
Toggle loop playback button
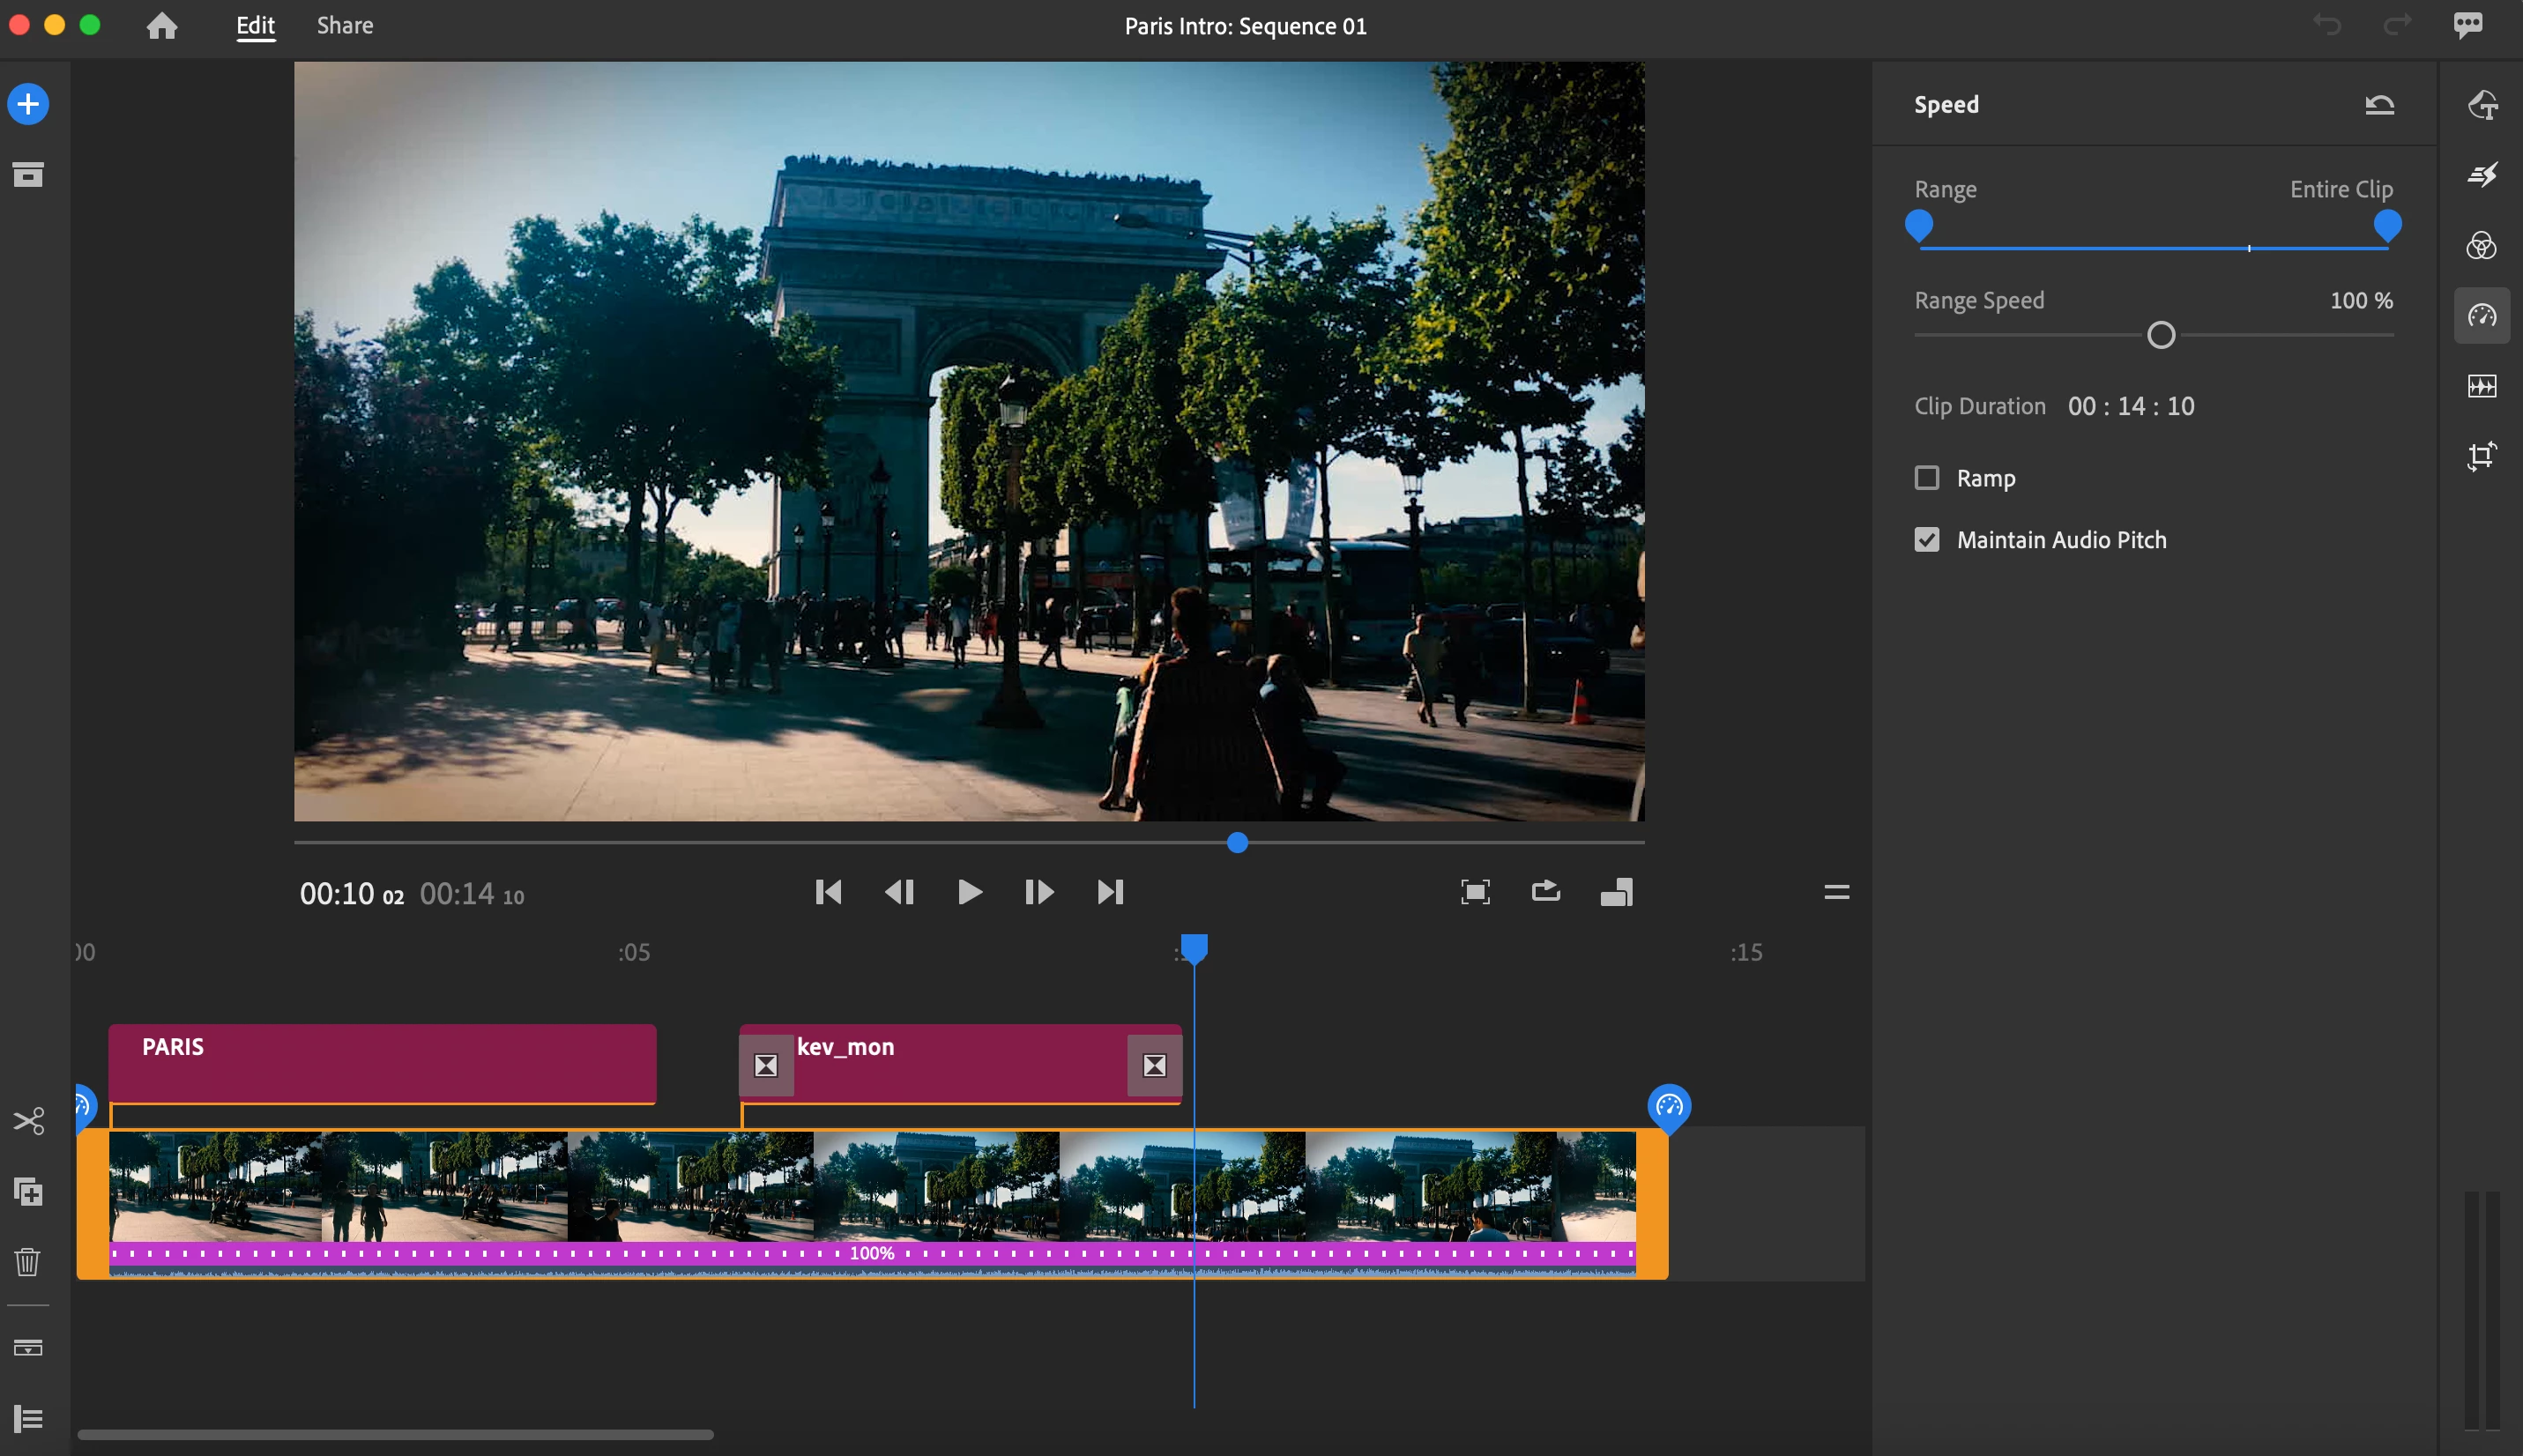click(1545, 891)
